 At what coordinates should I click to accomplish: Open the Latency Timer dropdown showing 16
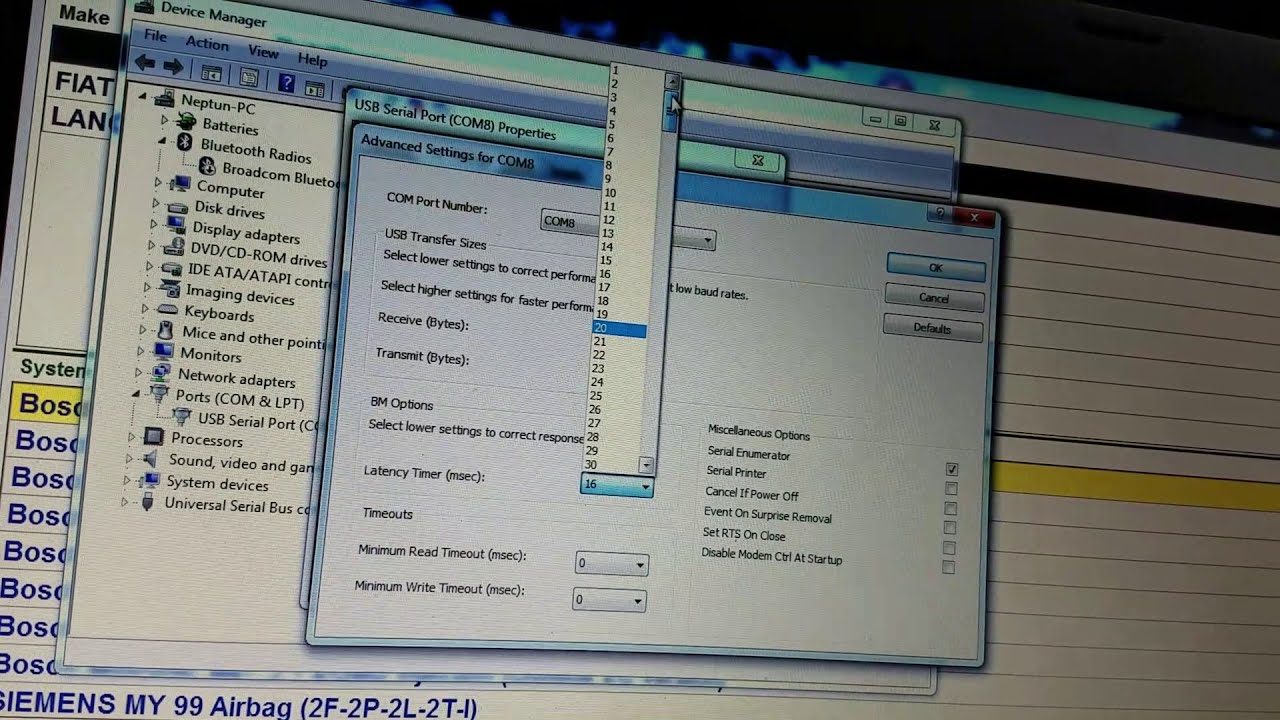coord(616,485)
